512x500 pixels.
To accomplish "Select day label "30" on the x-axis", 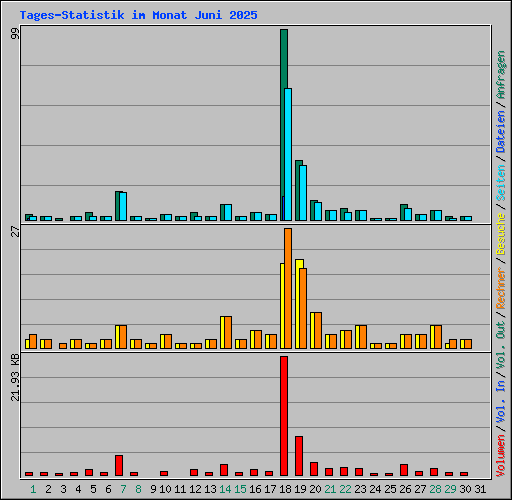I will [x=465, y=489].
